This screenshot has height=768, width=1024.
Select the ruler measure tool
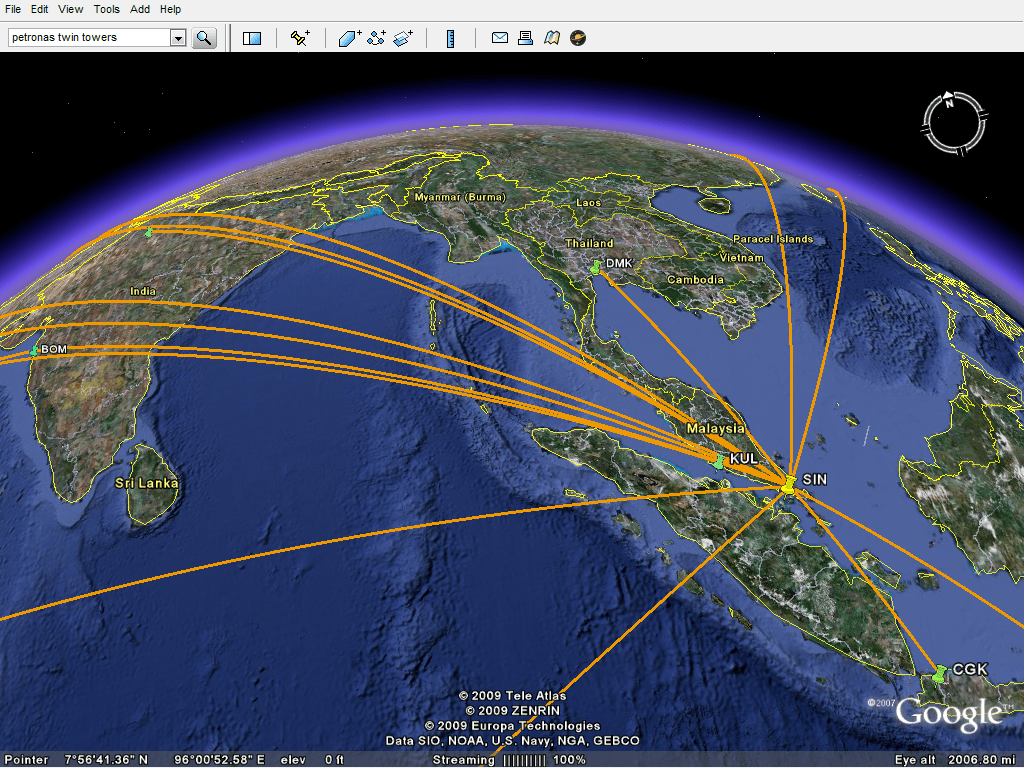[450, 39]
